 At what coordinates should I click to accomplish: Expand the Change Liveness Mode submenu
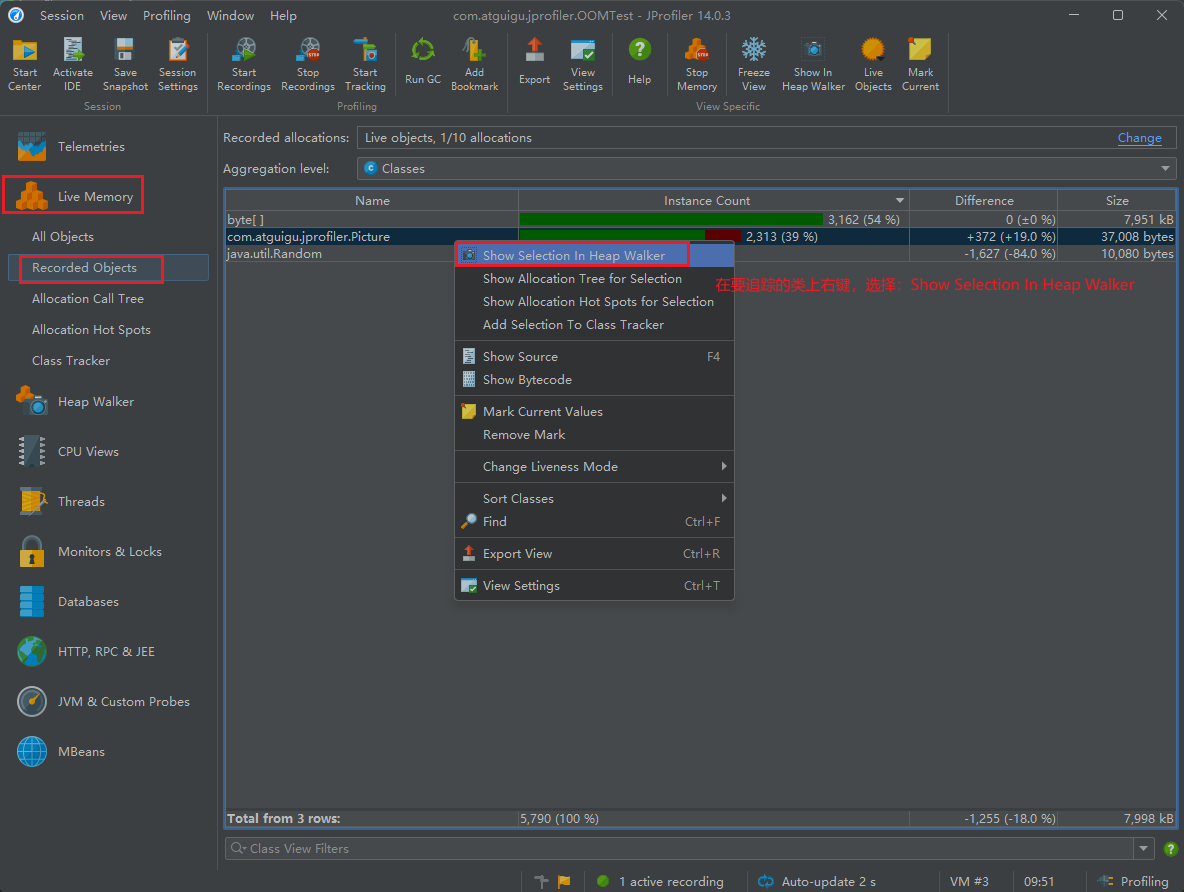[x=594, y=467]
